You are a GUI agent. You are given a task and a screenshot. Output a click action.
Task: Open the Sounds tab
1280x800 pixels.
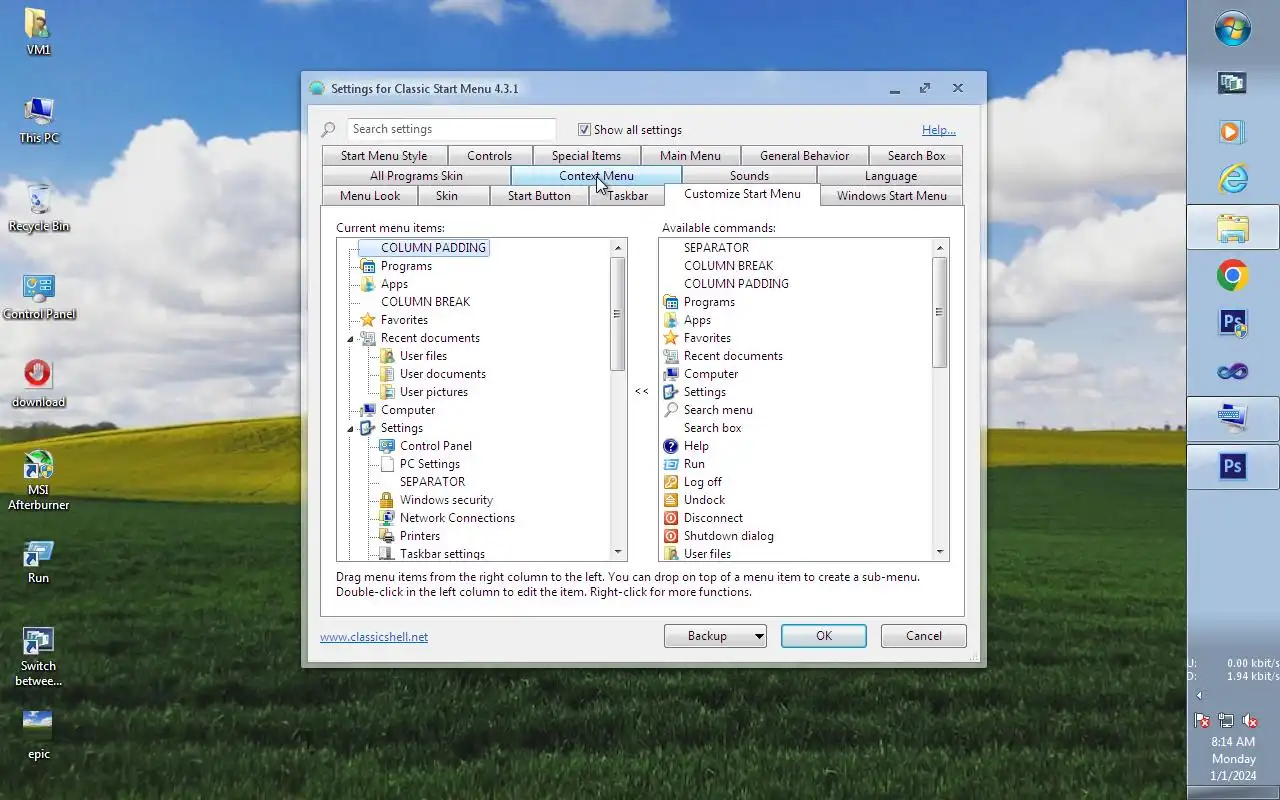[x=749, y=176]
